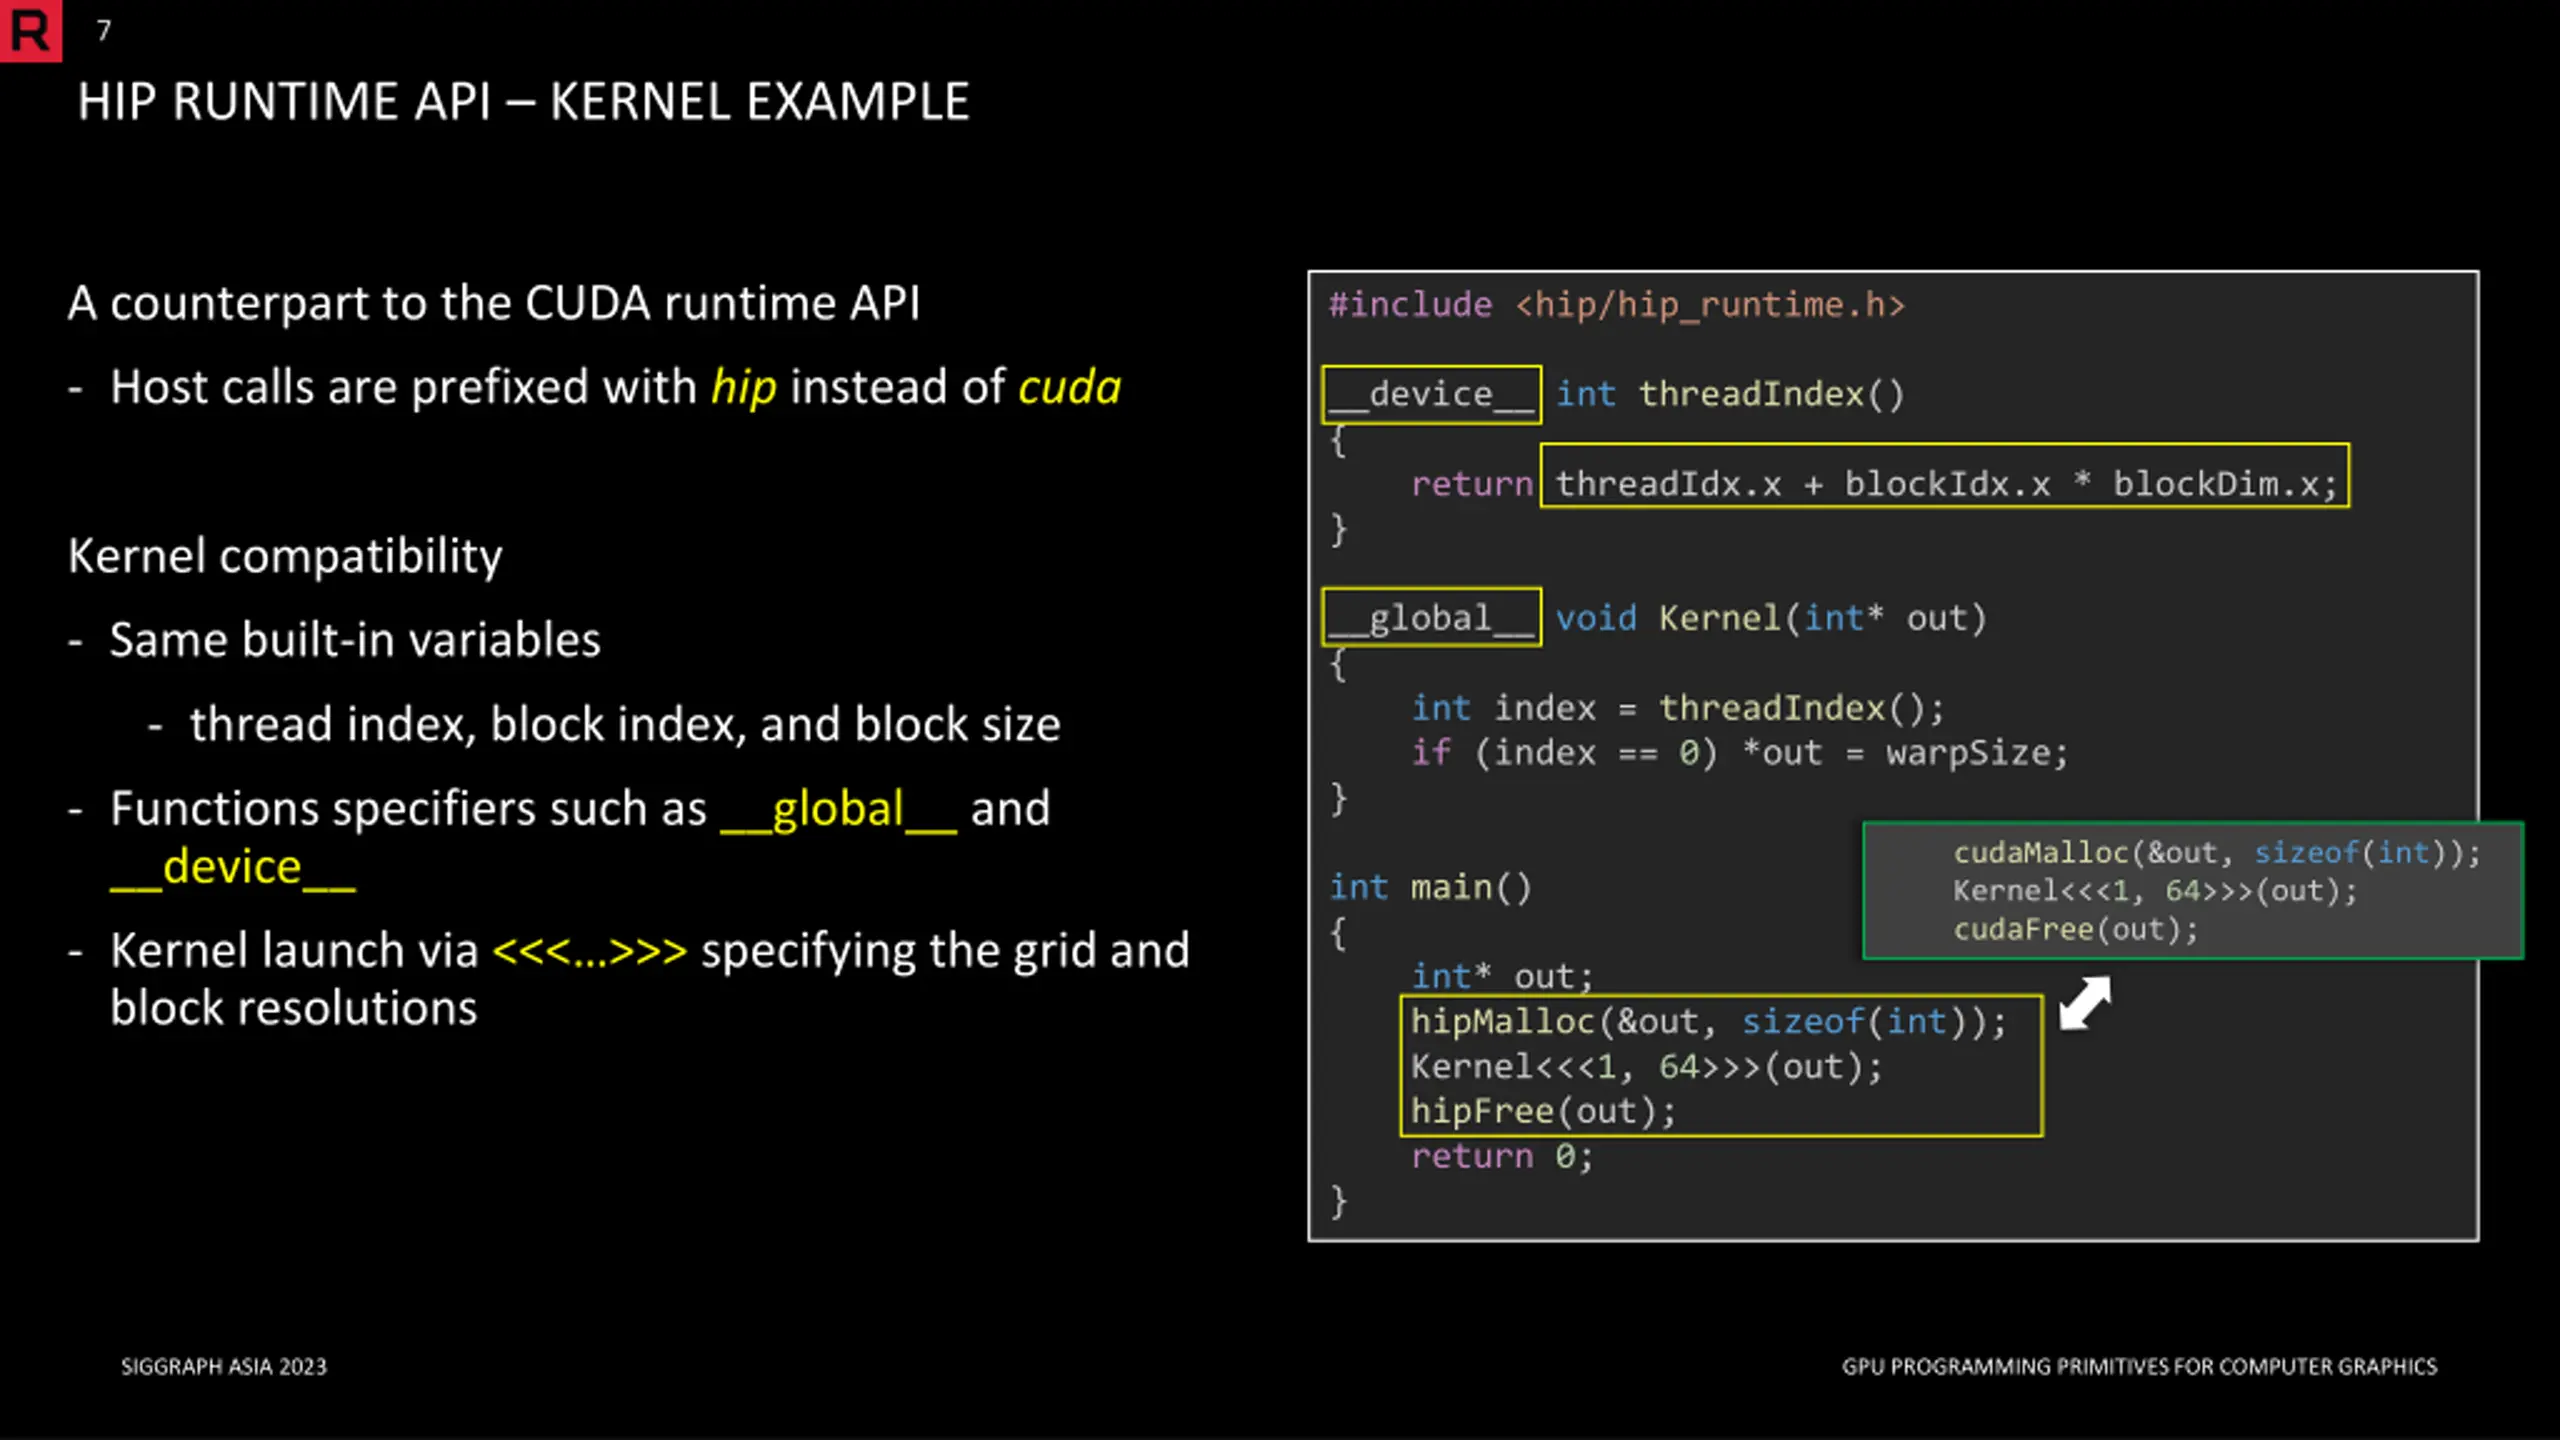
Task: Click 'SIGGRAPH ASIA 2023' footer text
Action: tap(224, 1367)
